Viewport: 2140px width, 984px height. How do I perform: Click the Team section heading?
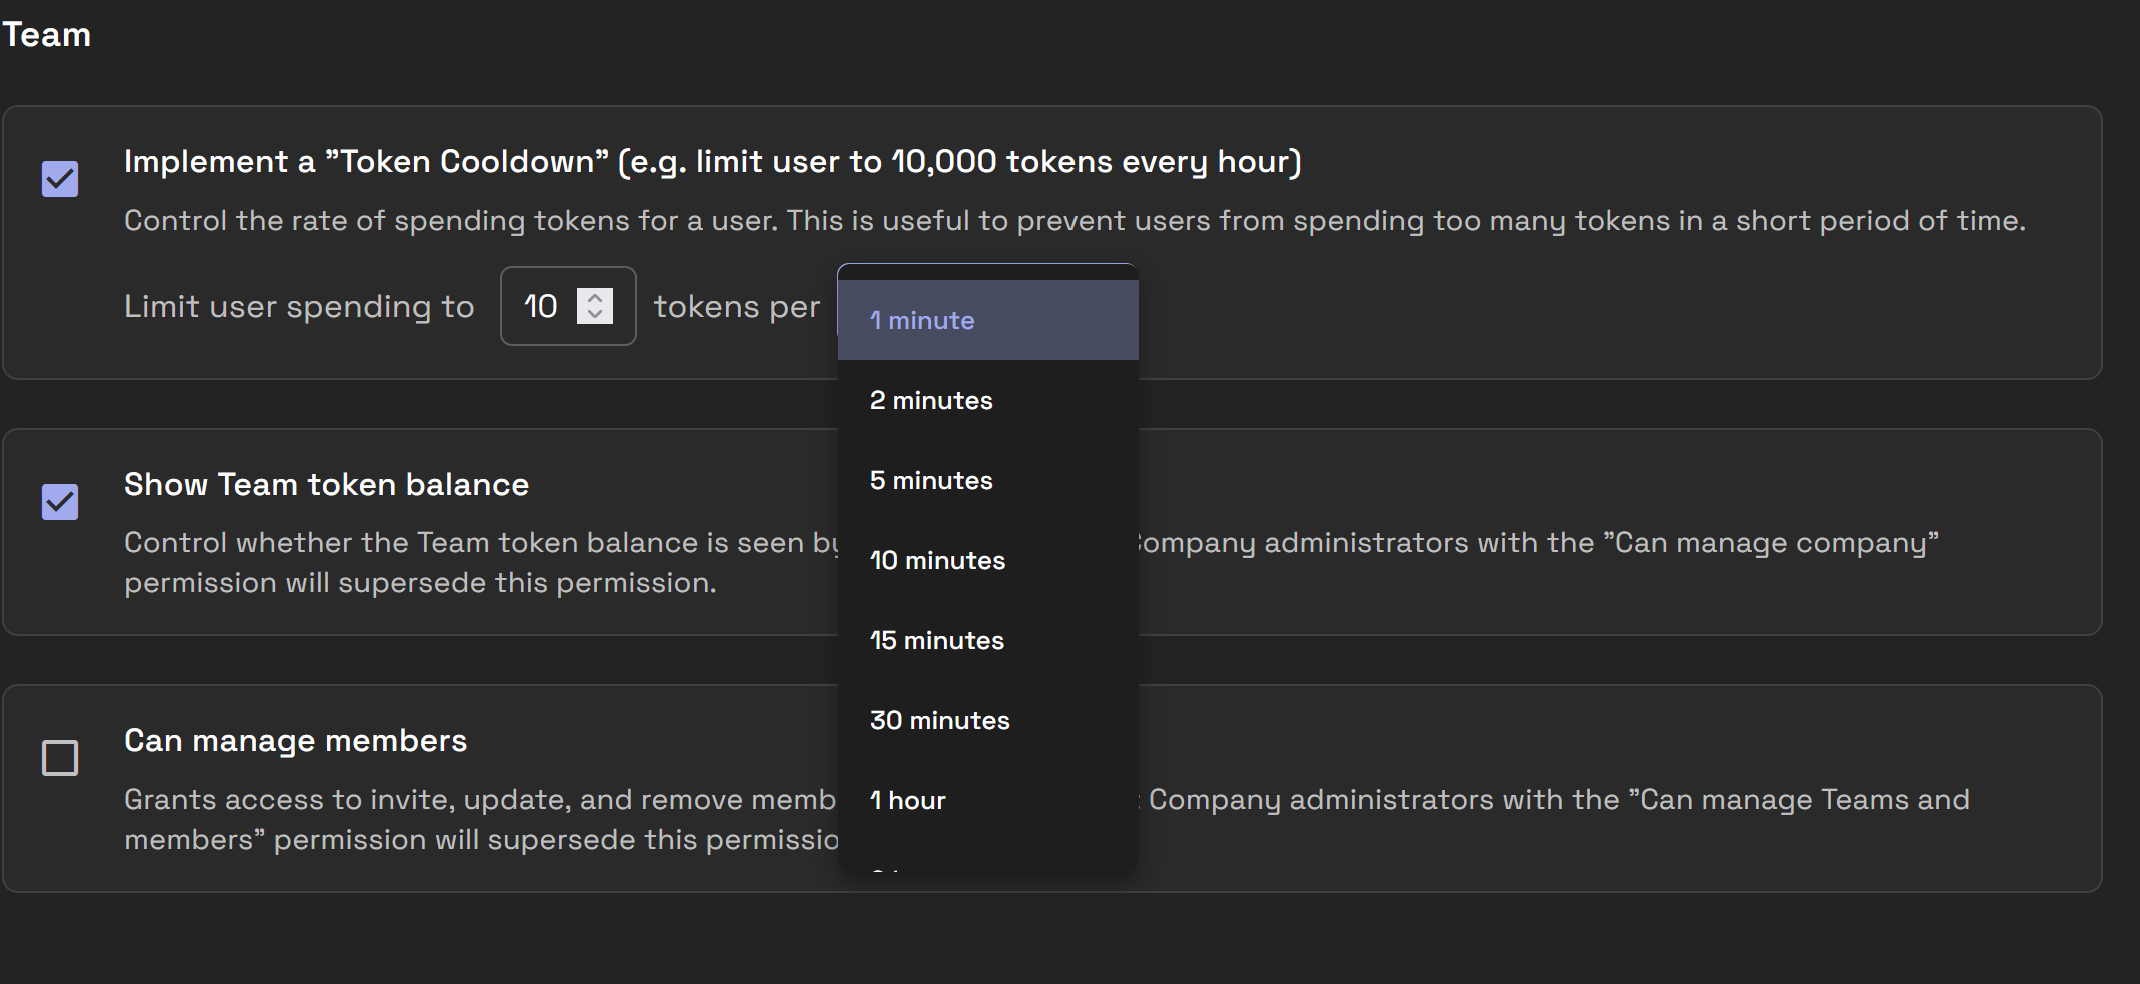47,35
